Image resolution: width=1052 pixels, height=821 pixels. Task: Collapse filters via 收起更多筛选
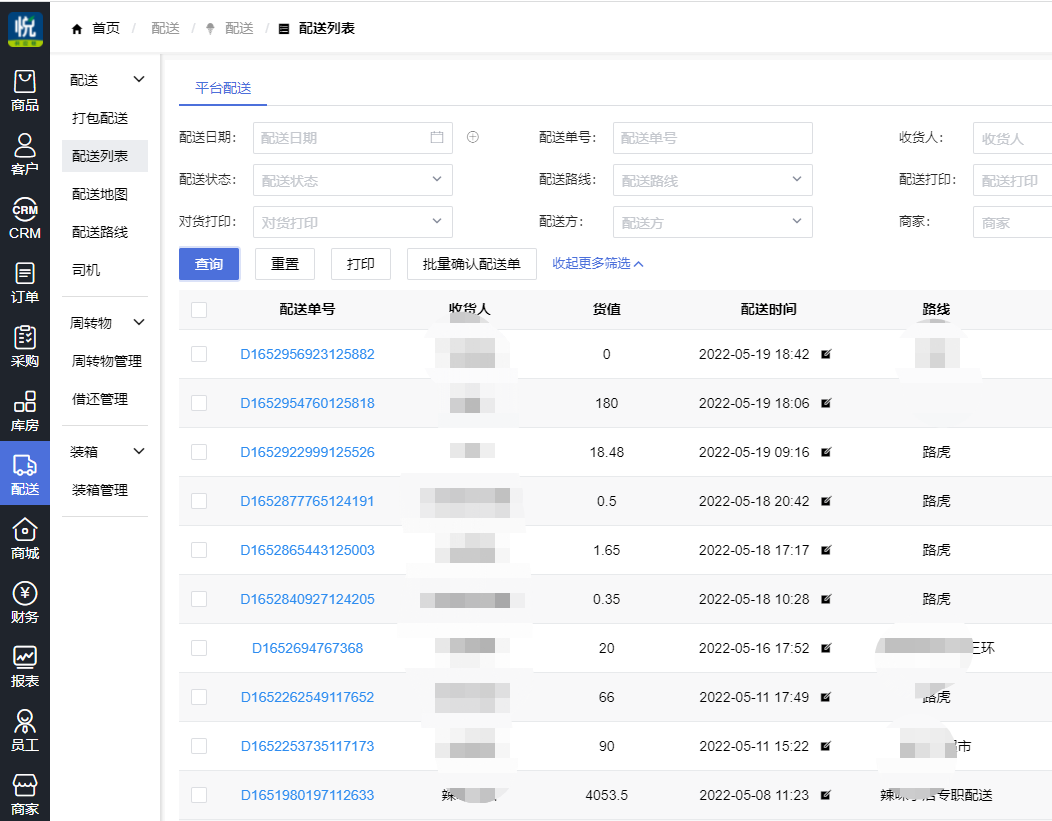pos(598,264)
